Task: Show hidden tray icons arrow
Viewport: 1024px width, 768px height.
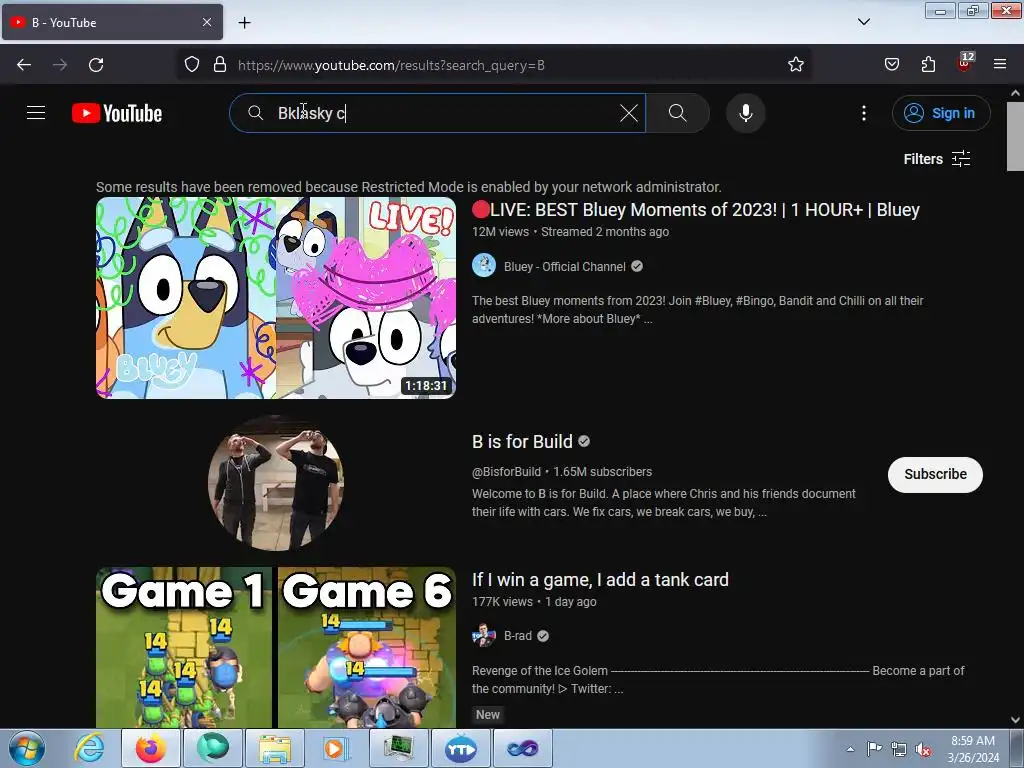Action: click(x=850, y=749)
